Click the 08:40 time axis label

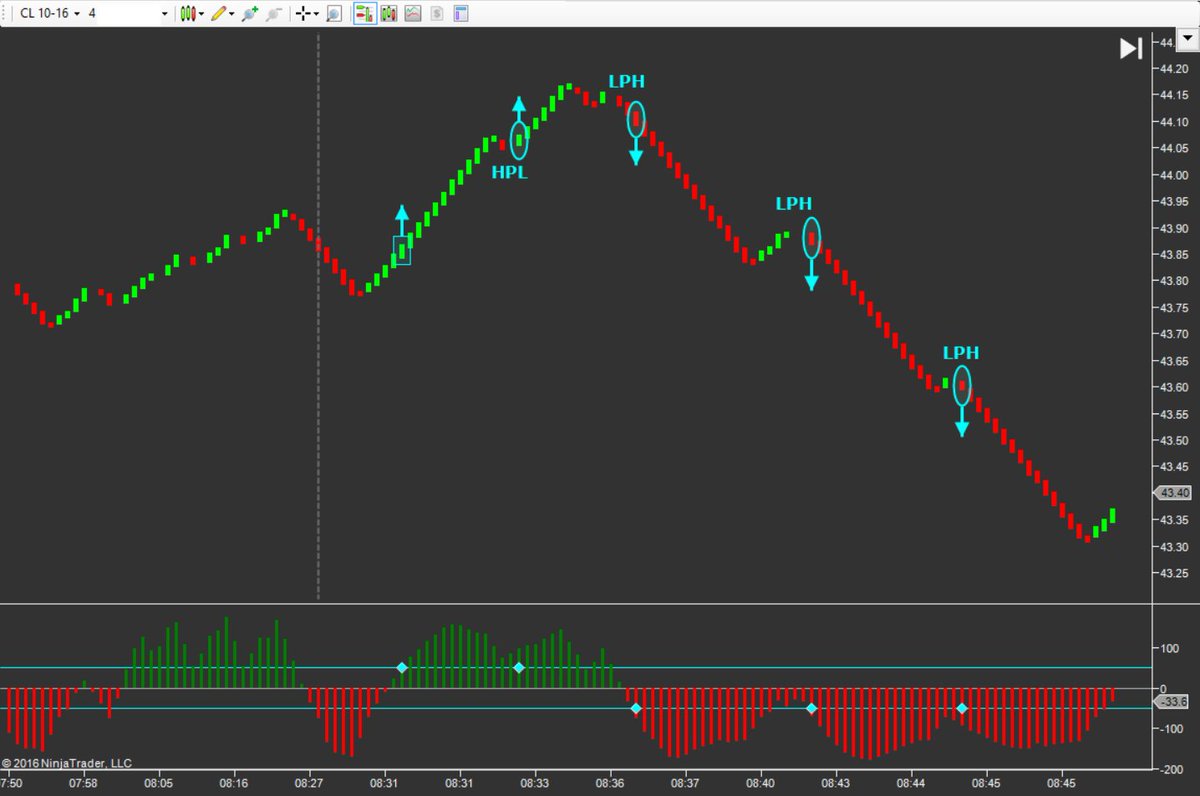(x=761, y=786)
